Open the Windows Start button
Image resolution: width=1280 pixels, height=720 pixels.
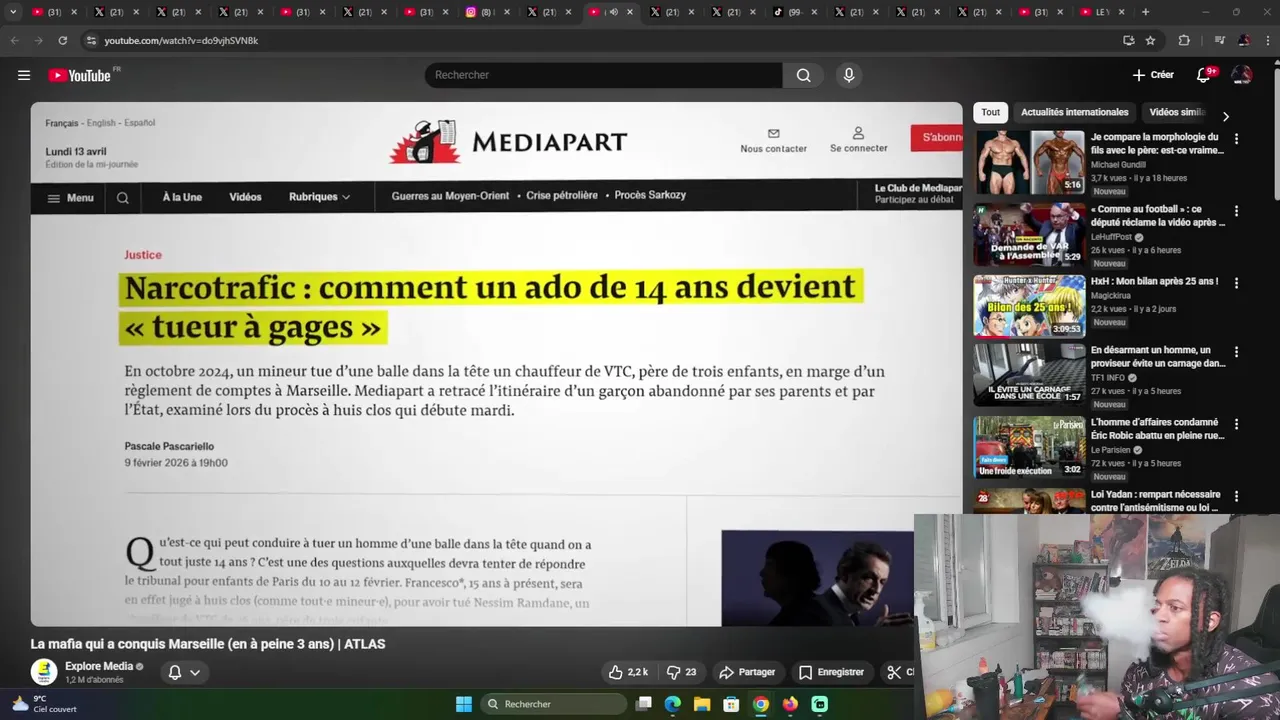464,704
